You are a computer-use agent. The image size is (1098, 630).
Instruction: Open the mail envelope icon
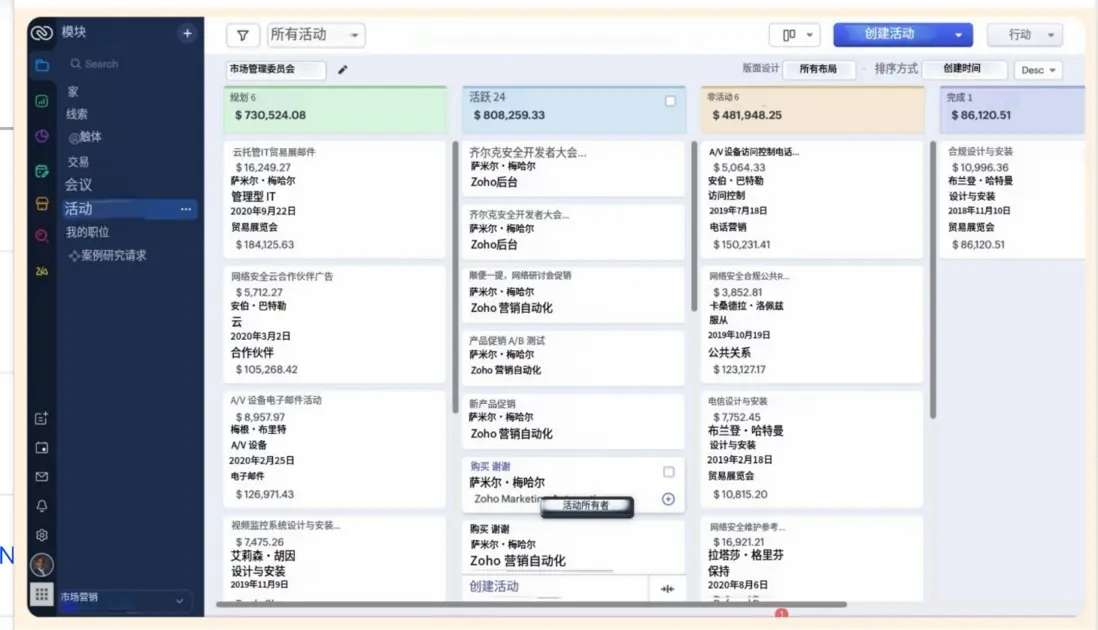42,477
